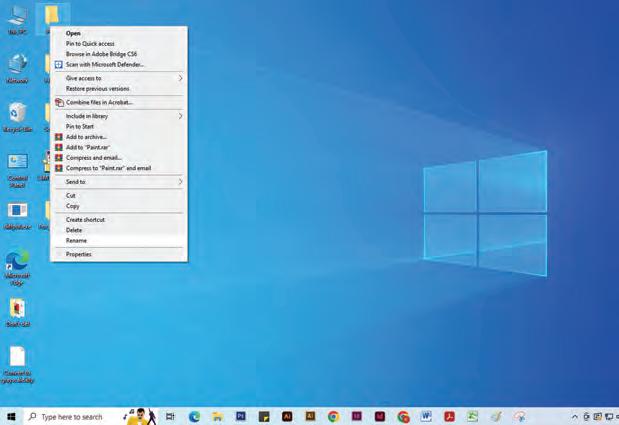619x425 pixels.
Task: Choose Open from the context menu
Action: 119,33
